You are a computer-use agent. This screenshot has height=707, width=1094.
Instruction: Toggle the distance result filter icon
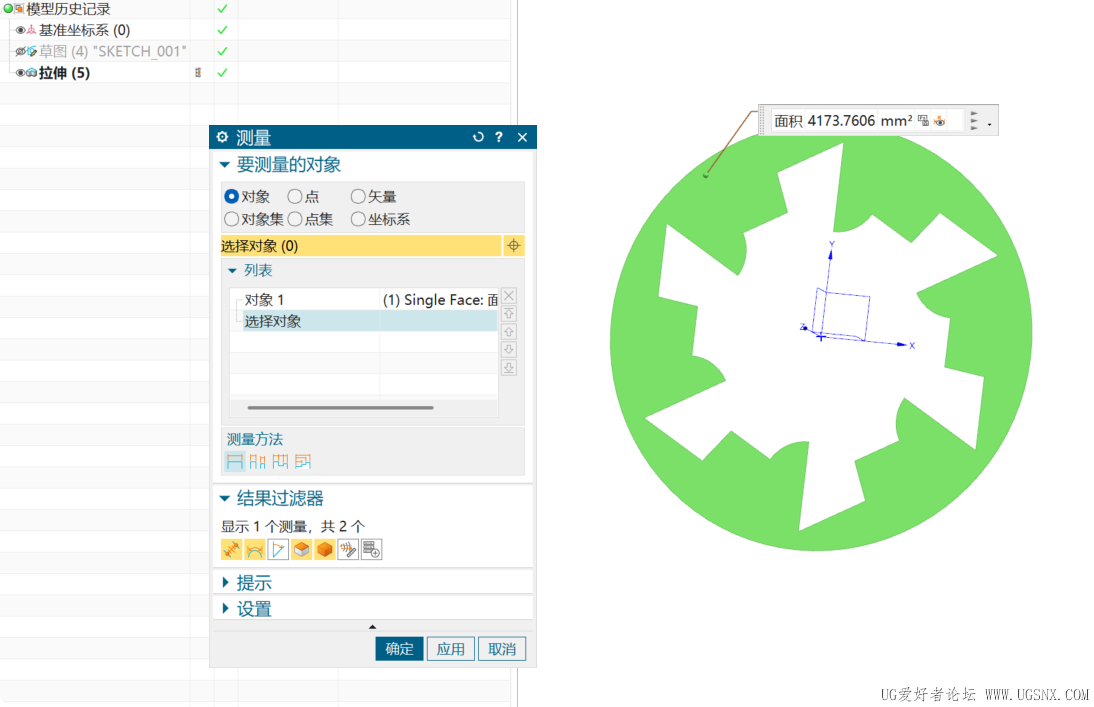(x=232, y=550)
